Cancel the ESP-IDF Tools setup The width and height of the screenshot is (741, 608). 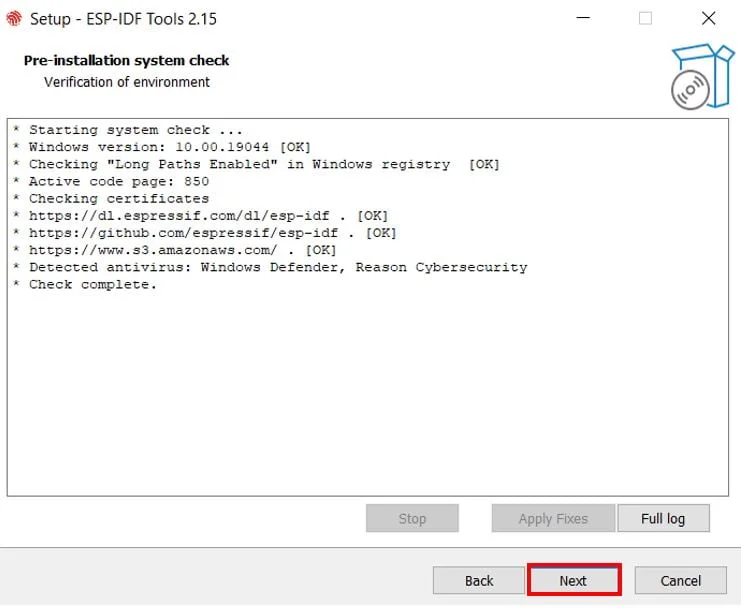681,580
